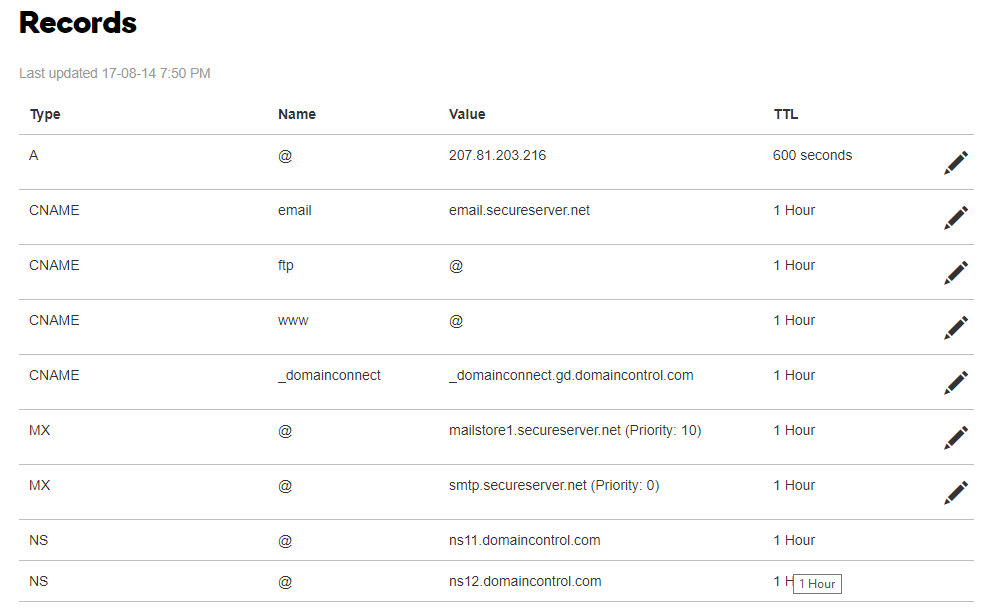Edit the www CNAME record

click(955, 327)
